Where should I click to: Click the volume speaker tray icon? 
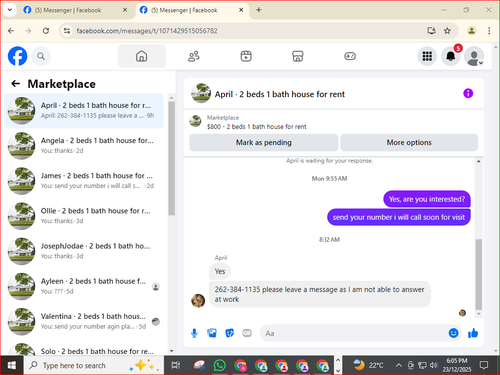click(433, 365)
